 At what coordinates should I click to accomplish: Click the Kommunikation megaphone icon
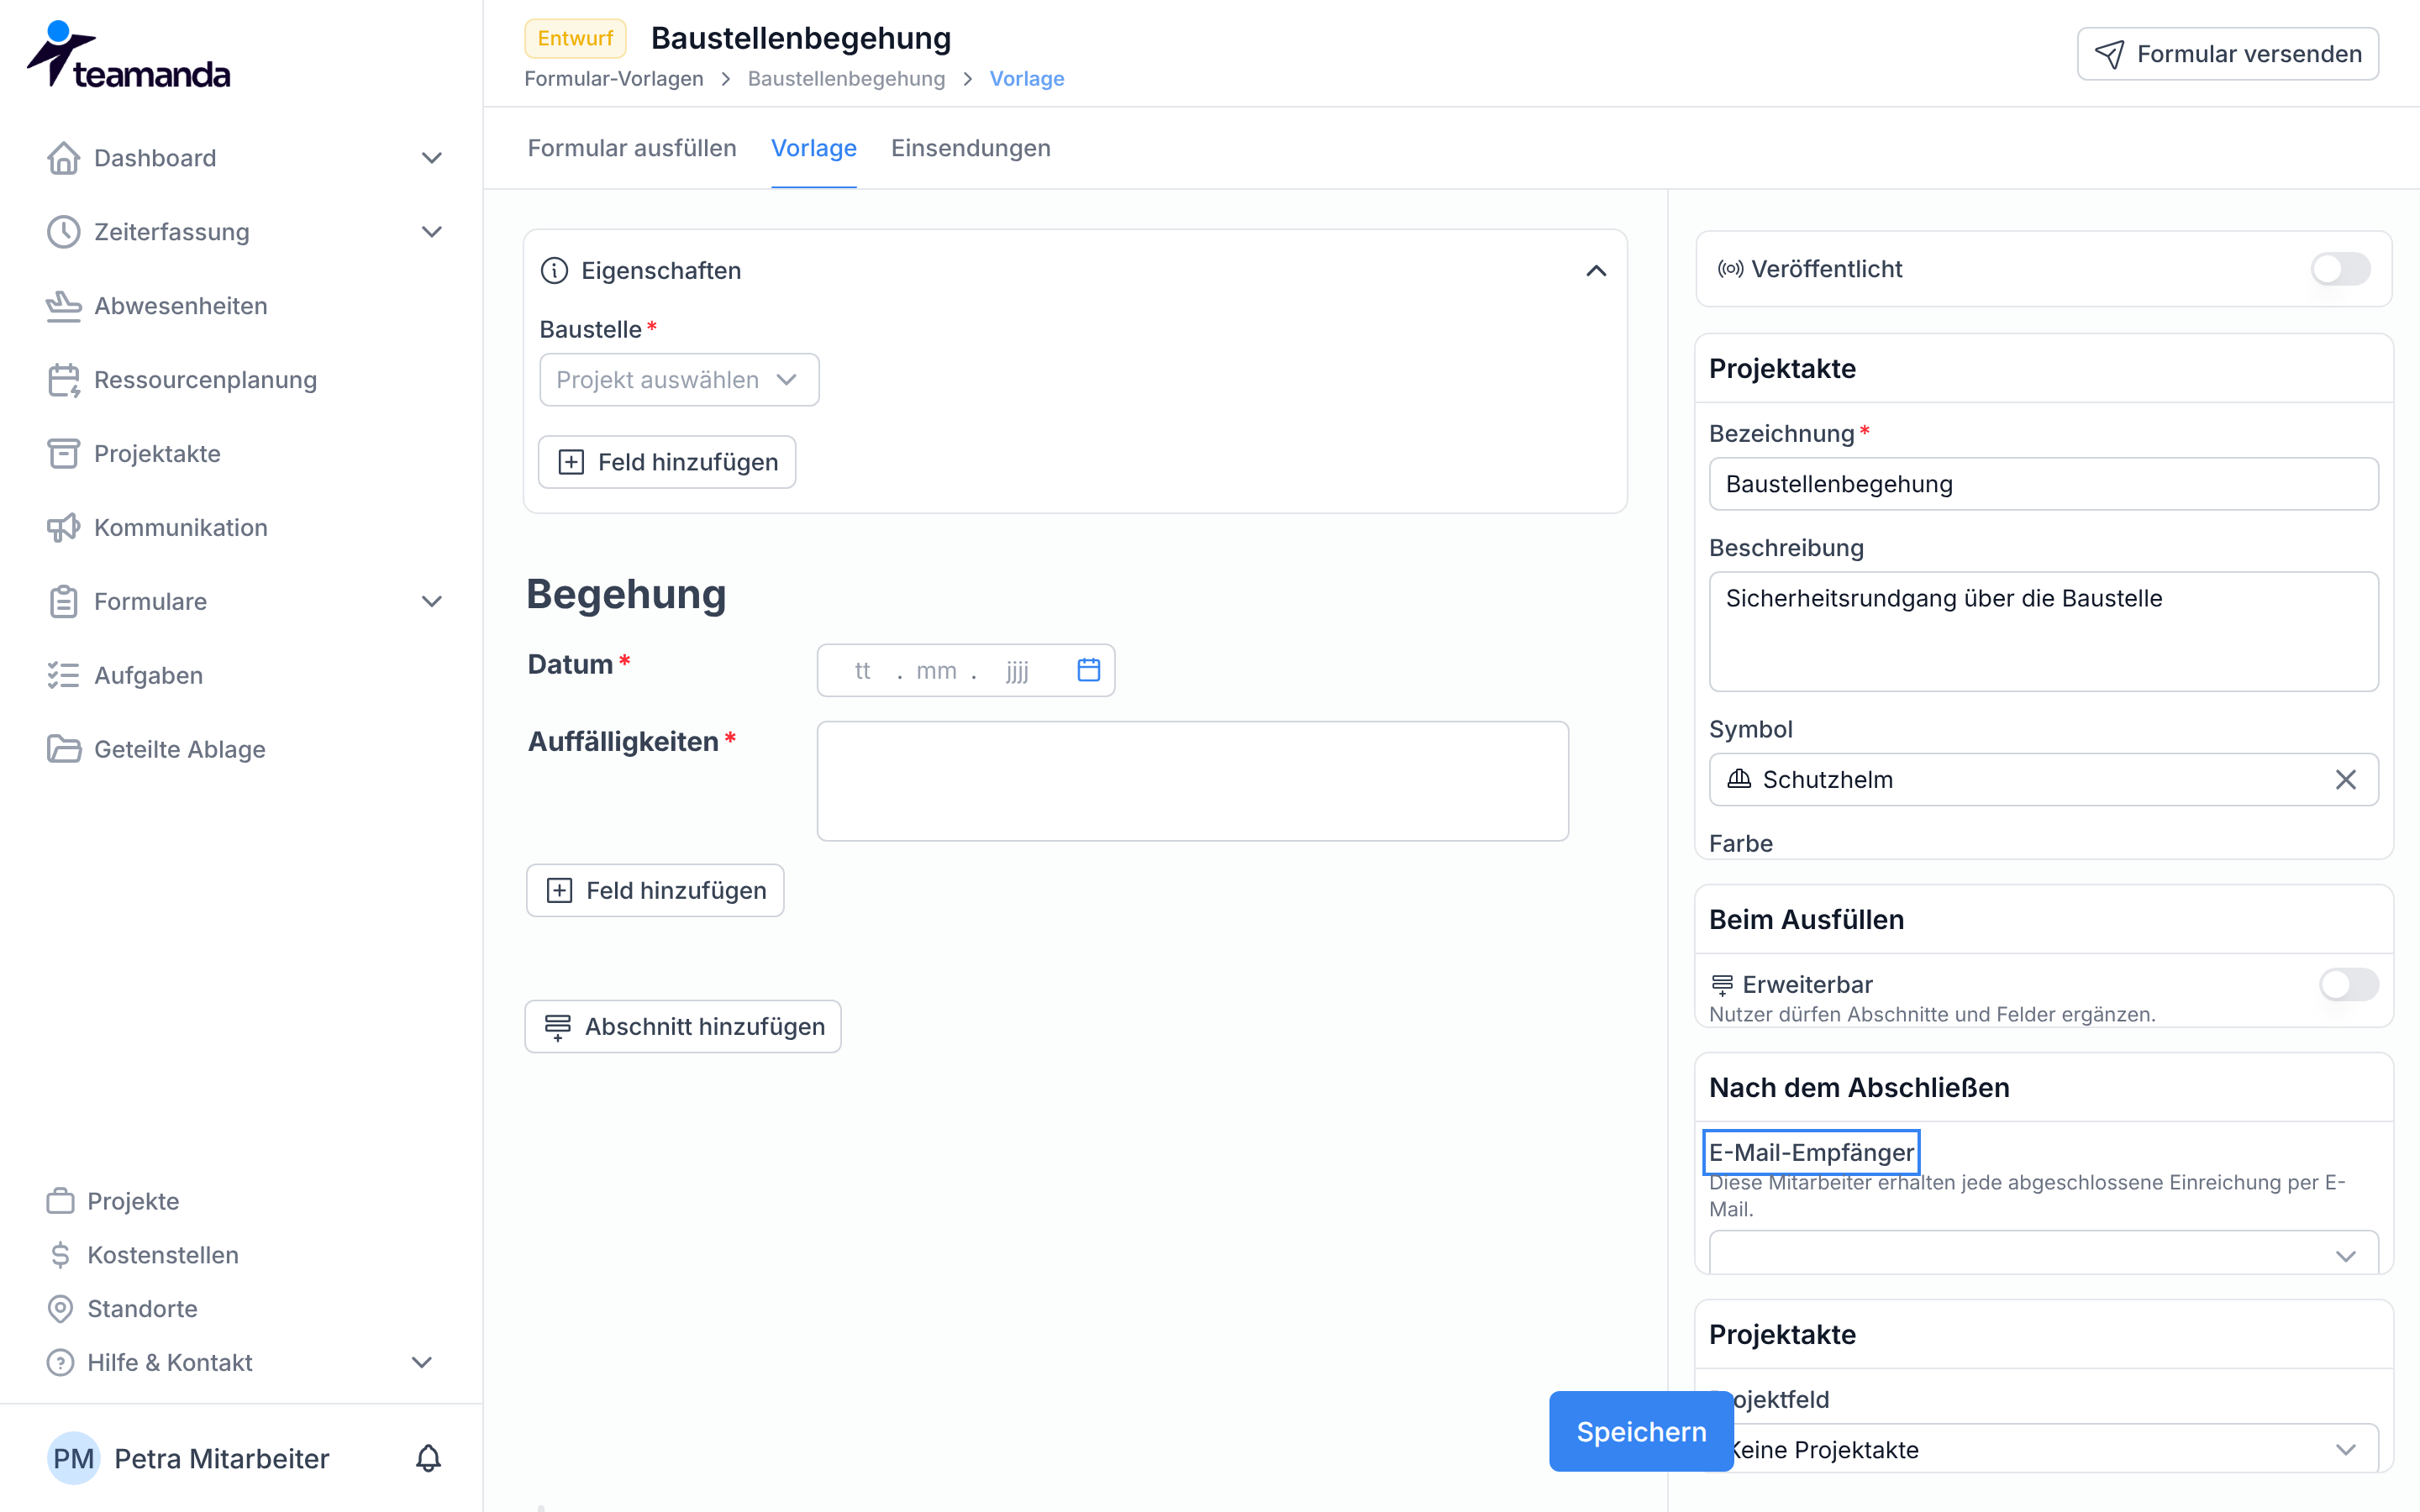(x=64, y=528)
